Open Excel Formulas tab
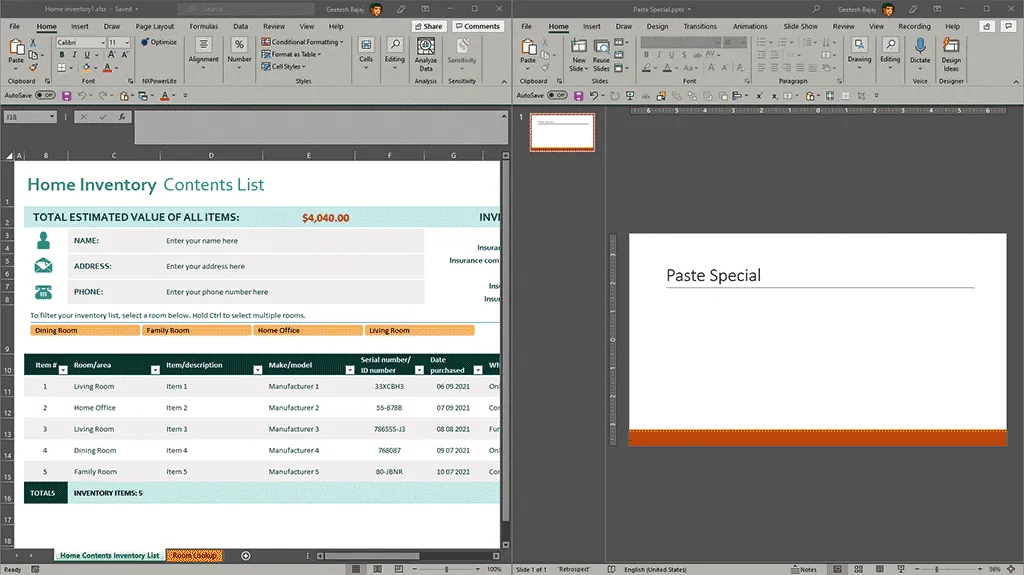This screenshot has width=1024, height=575. click(x=204, y=27)
